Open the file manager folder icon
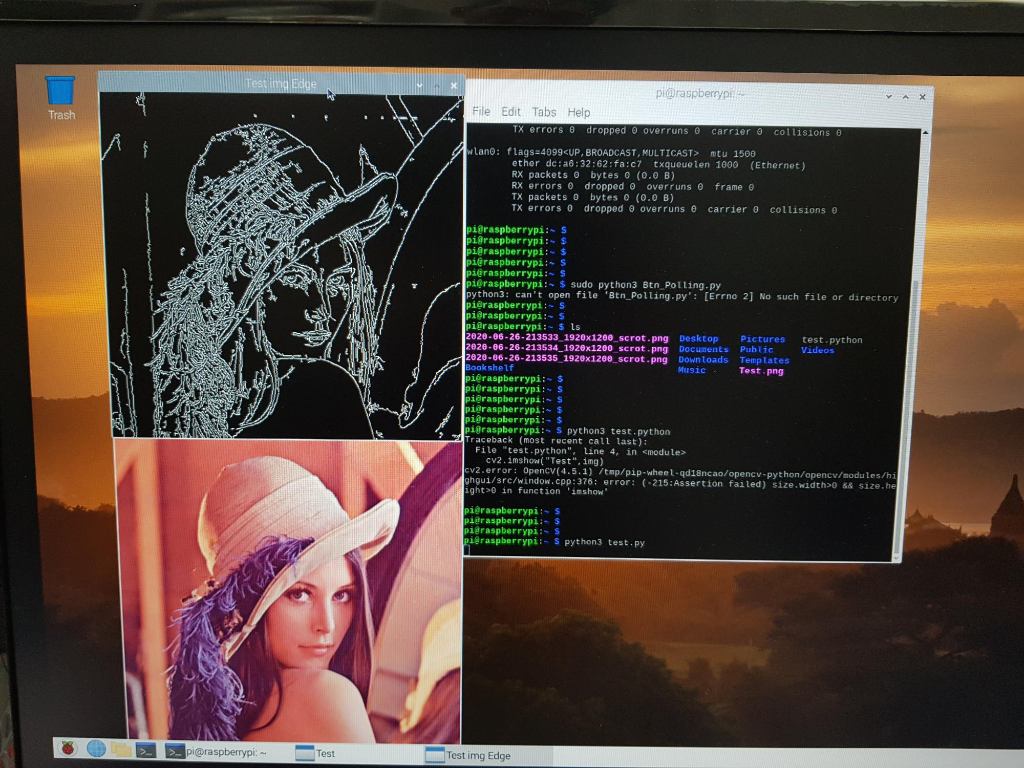 click(x=121, y=749)
